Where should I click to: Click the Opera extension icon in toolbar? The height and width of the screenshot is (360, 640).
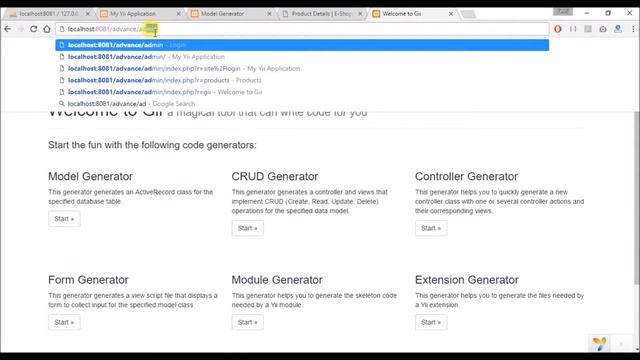[x=558, y=29]
